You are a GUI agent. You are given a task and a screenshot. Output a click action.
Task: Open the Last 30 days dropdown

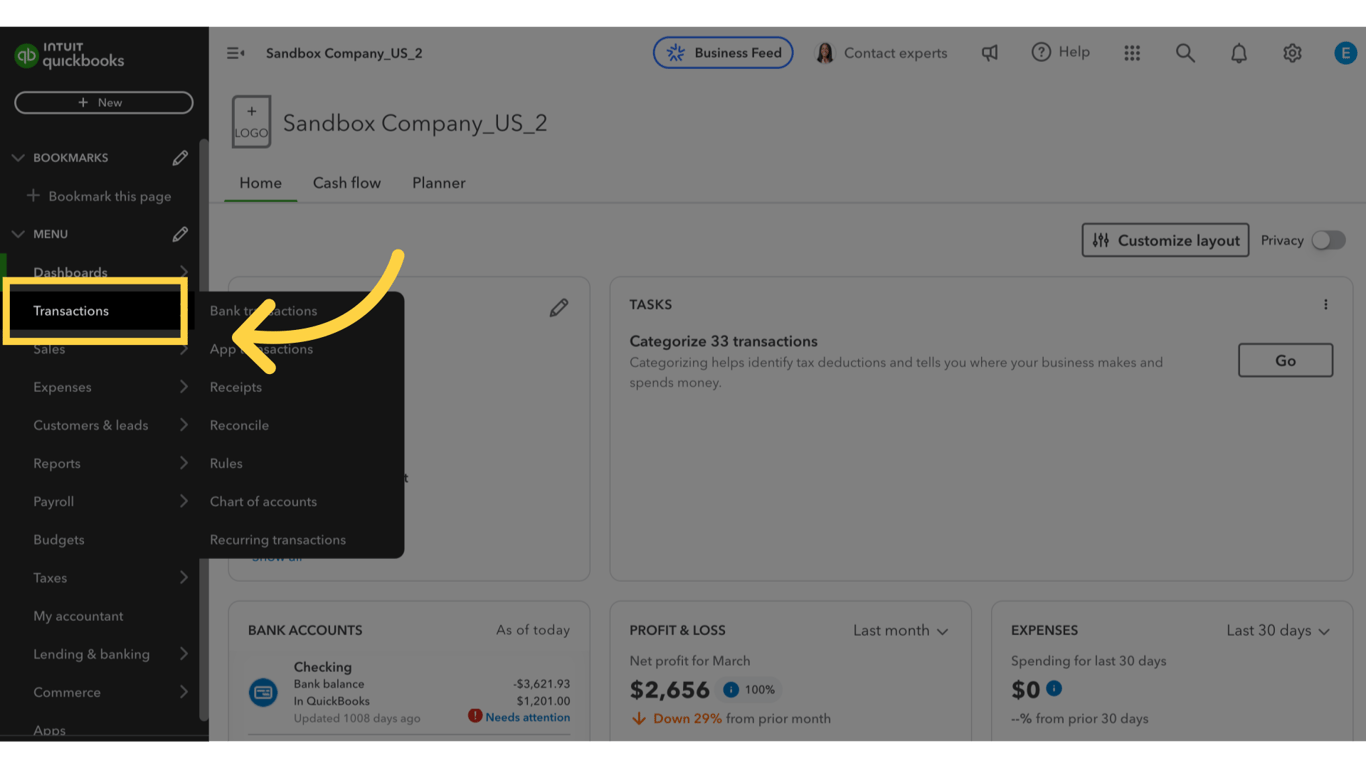pos(1279,630)
